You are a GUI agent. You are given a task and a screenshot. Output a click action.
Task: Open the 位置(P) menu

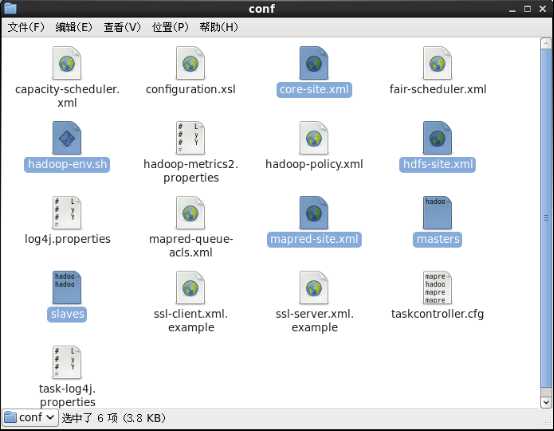(x=170, y=27)
